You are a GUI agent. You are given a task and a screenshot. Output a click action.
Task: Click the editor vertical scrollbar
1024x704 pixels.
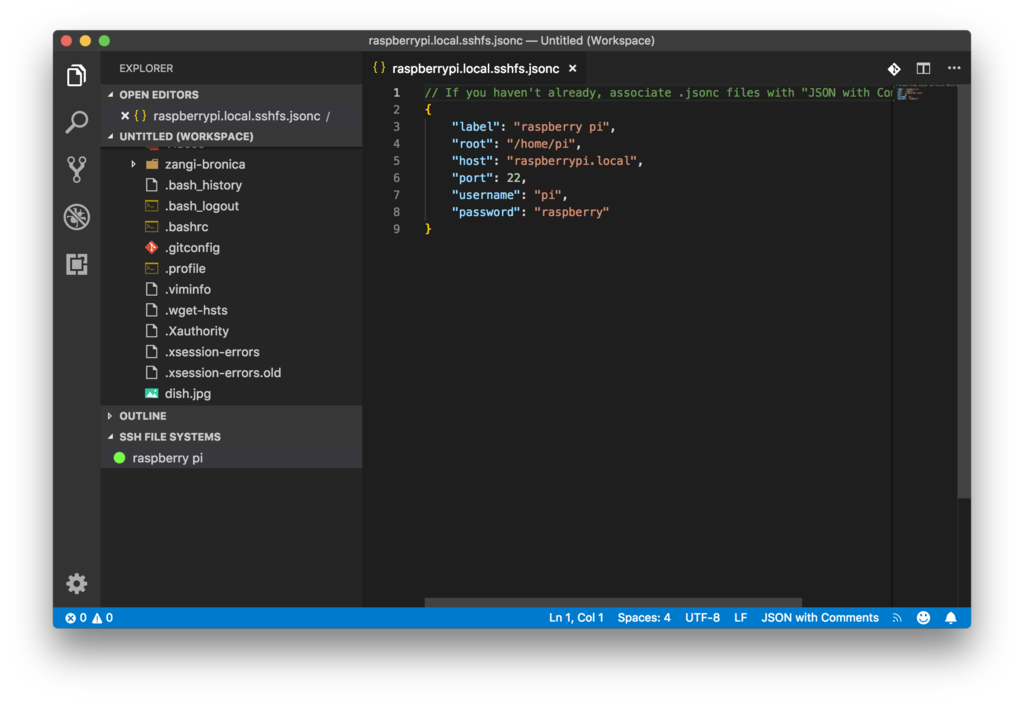[x=964, y=291]
